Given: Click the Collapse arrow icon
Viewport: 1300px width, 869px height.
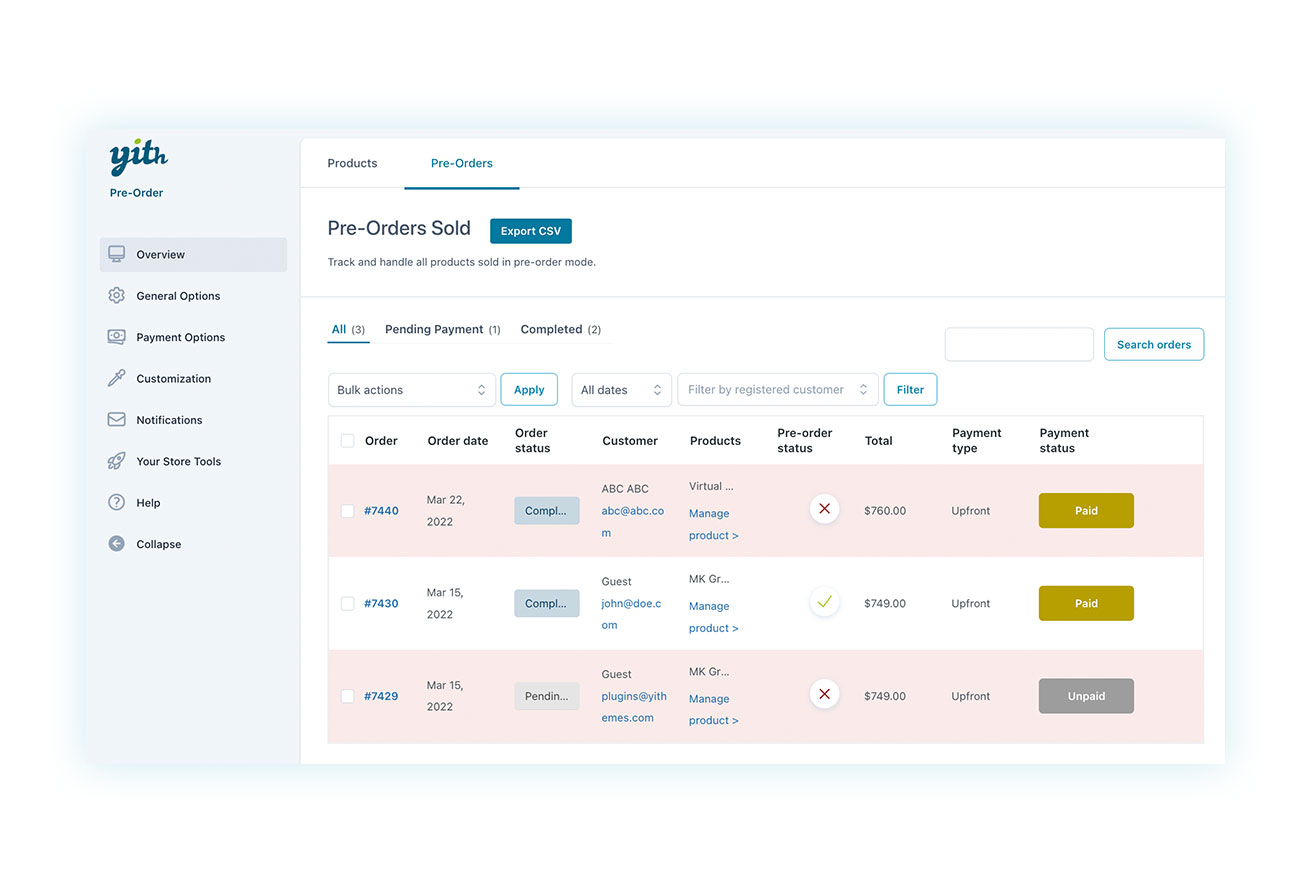Looking at the screenshot, I should tap(117, 544).
